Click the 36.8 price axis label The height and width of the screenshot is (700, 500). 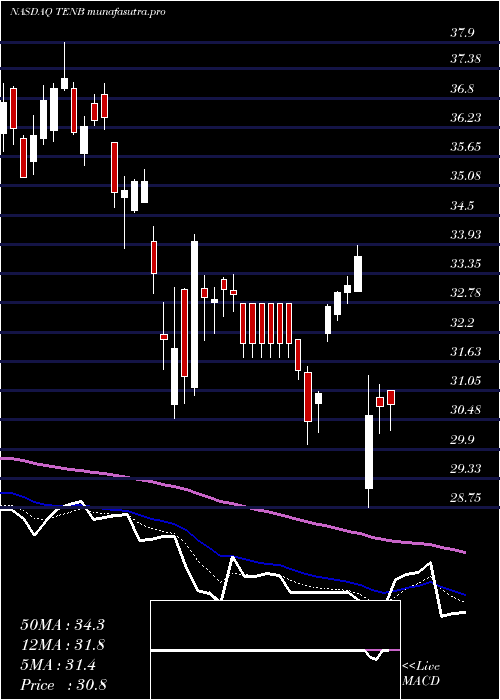(462, 88)
